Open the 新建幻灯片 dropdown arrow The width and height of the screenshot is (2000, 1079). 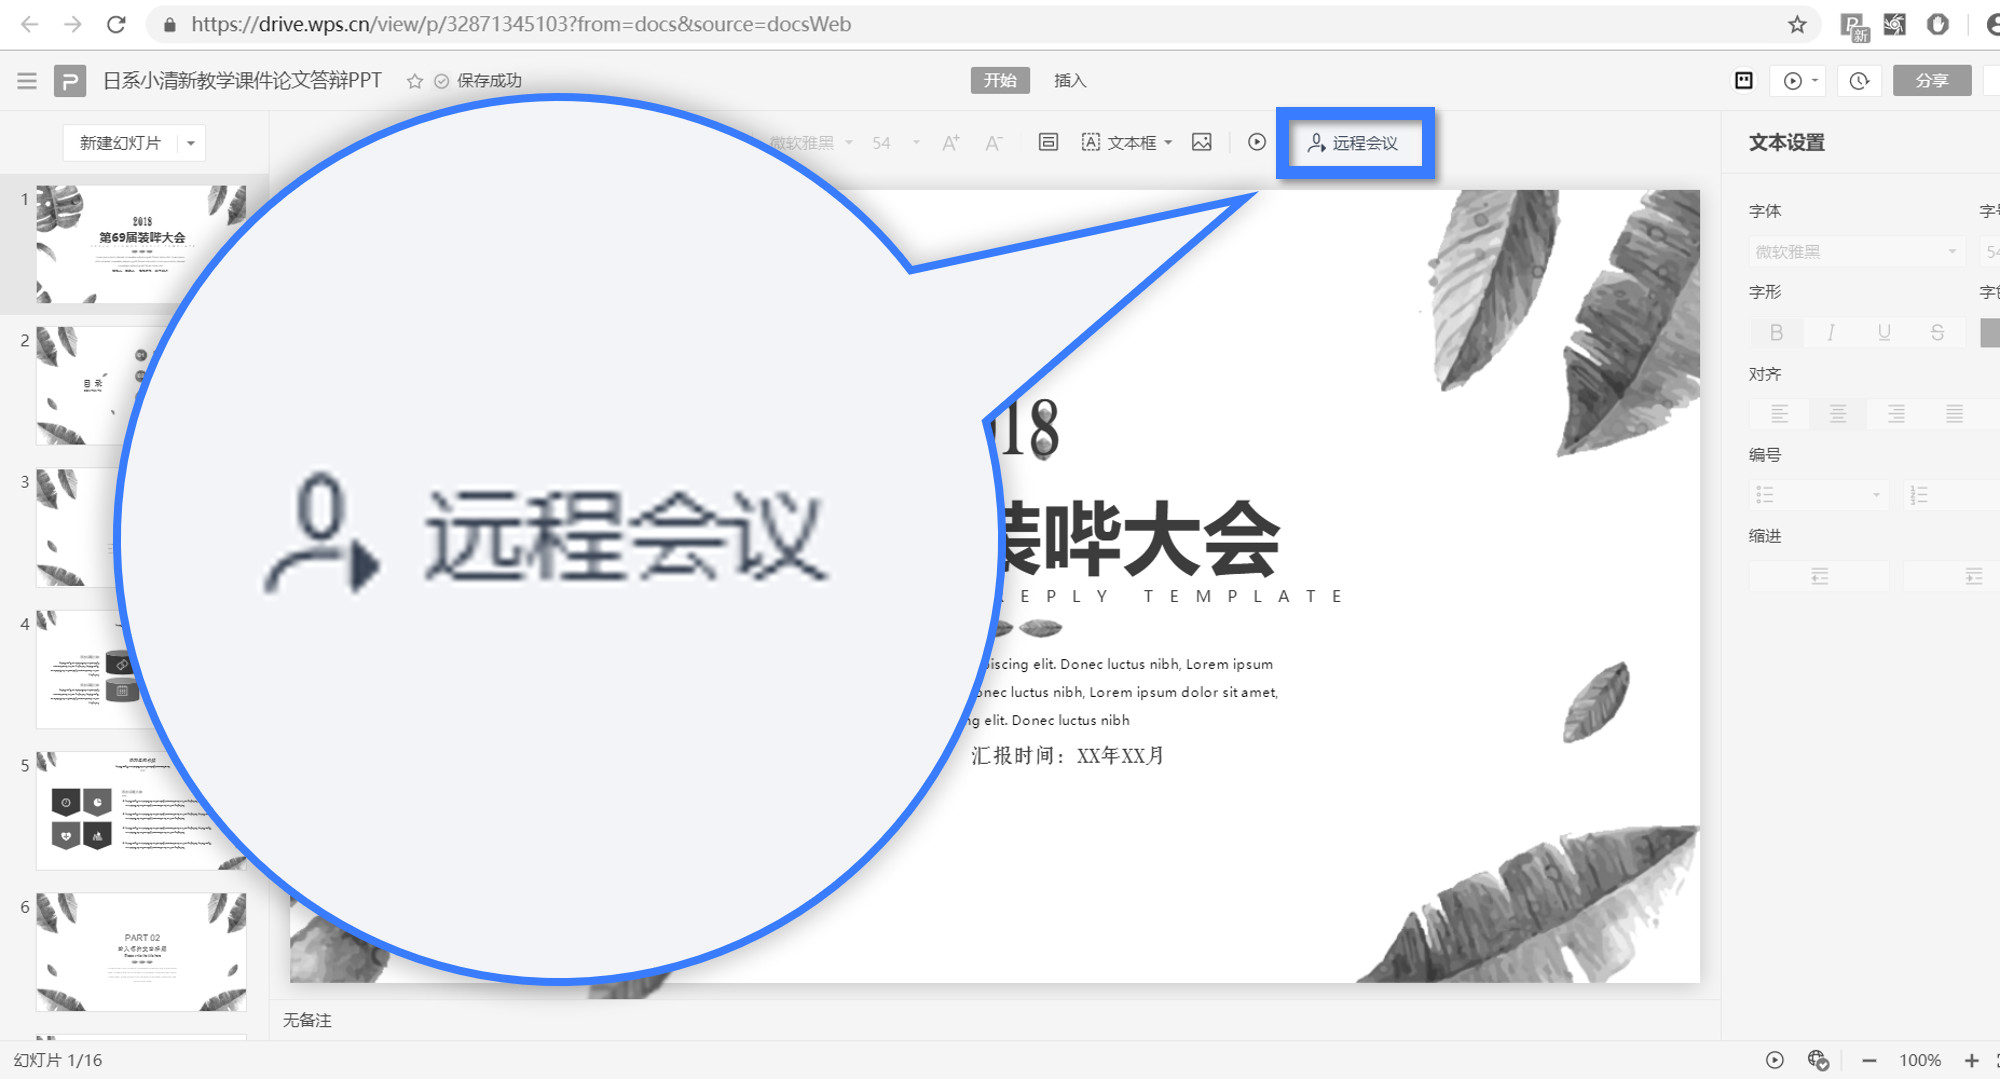tap(190, 142)
